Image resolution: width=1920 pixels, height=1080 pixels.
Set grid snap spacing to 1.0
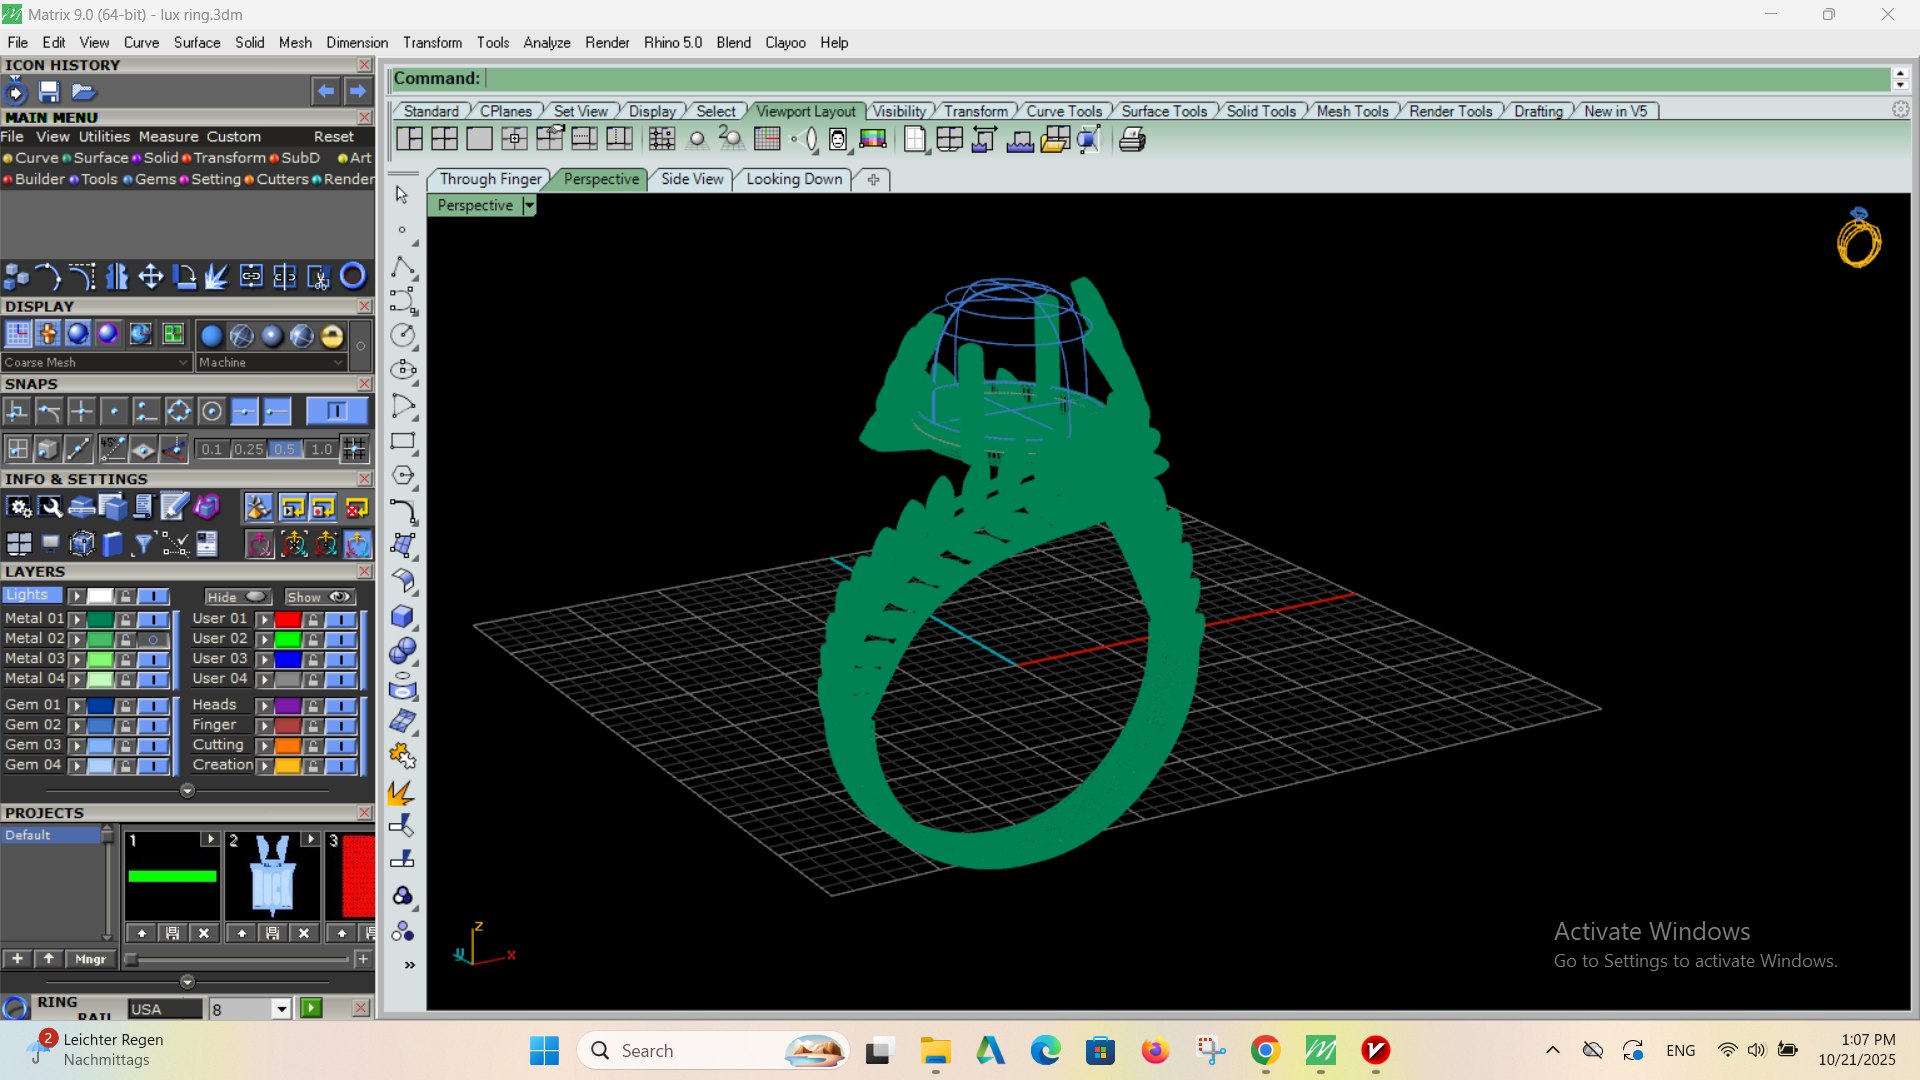point(321,449)
